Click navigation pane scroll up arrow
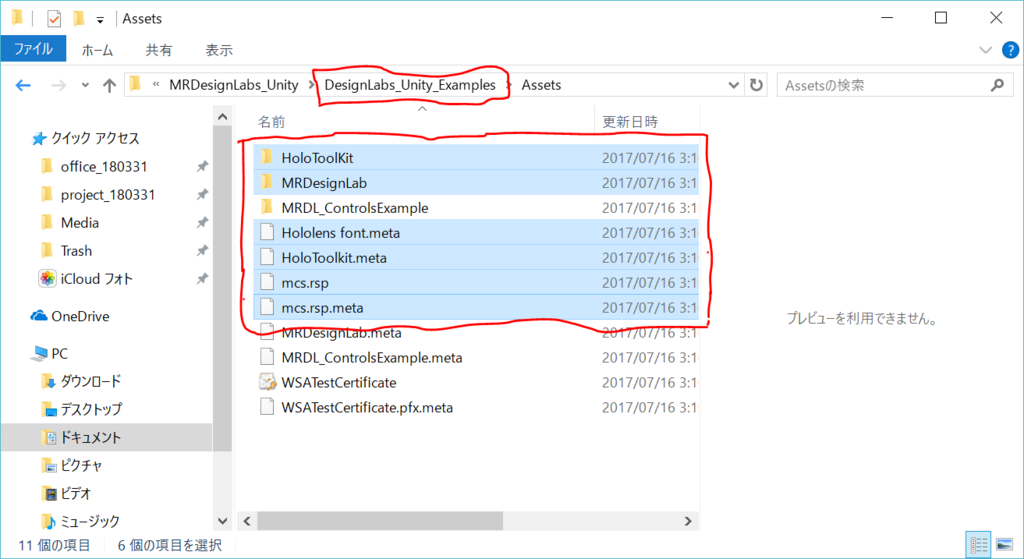The image size is (1024, 559). 222,117
